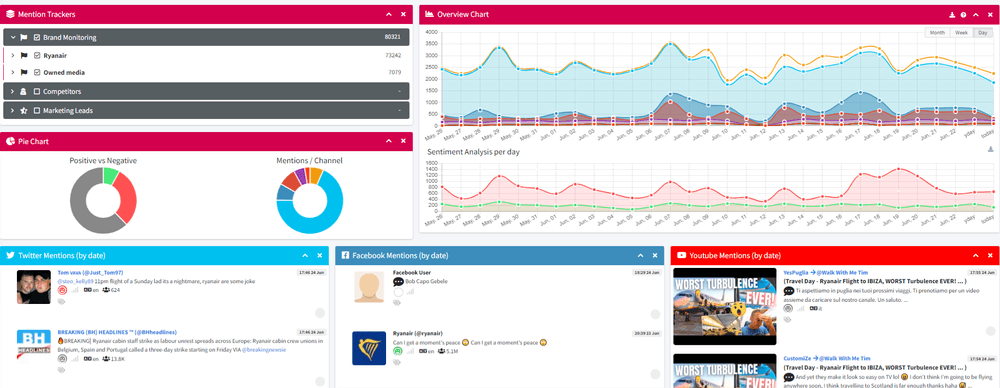
Task: Click comment bubble icon on YesPuglia mention
Action: 788,291
